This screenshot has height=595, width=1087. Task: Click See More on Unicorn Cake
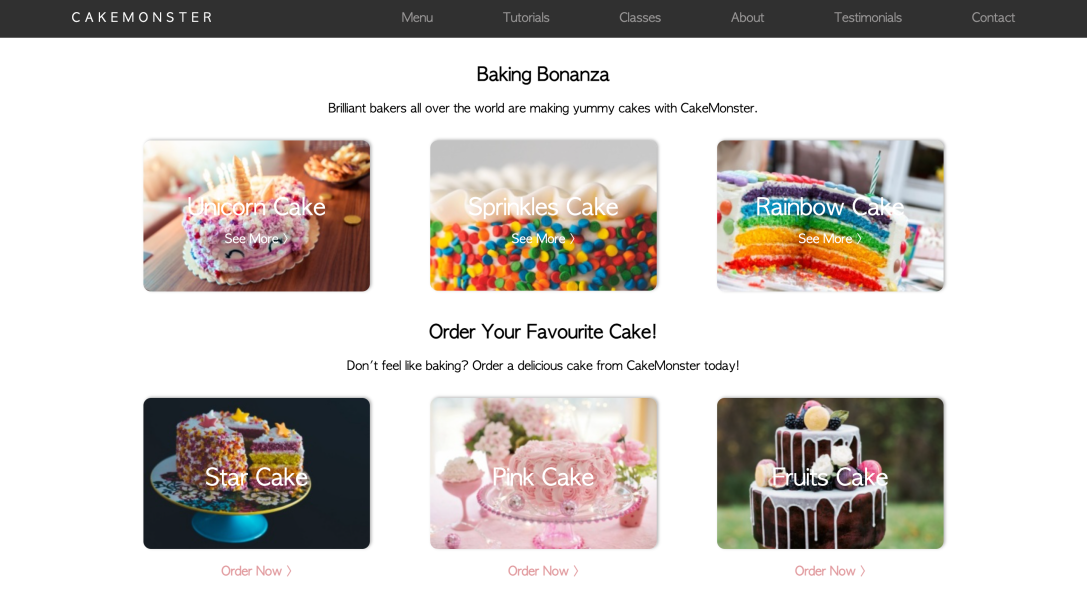[x=256, y=239]
